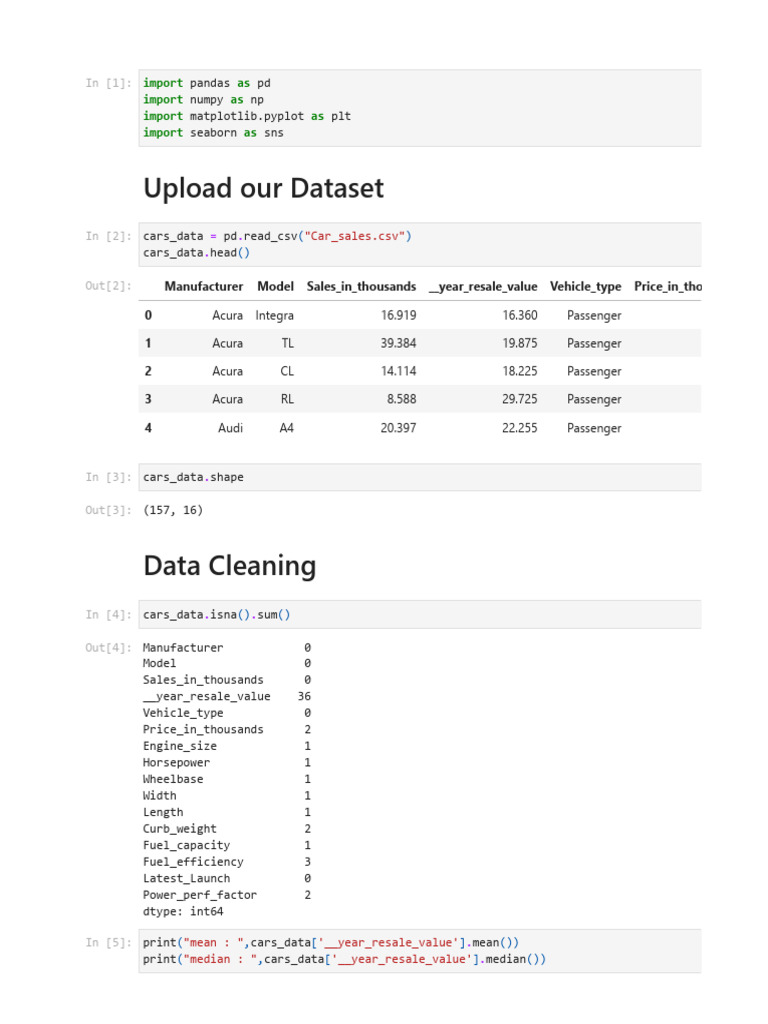The image size is (768, 1024).
Task: Click the Vehicle_type column header
Action: (585, 286)
